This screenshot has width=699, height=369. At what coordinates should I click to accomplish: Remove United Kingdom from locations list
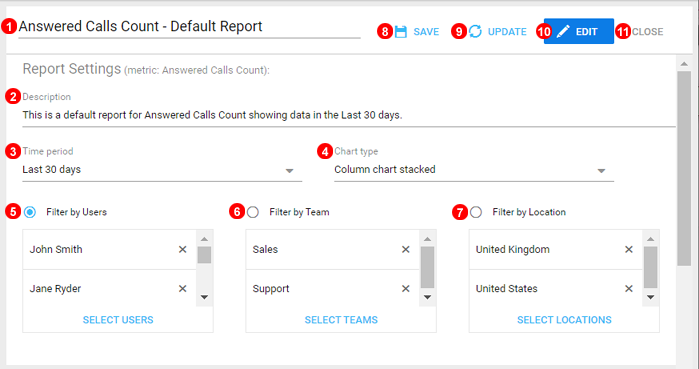click(x=629, y=250)
